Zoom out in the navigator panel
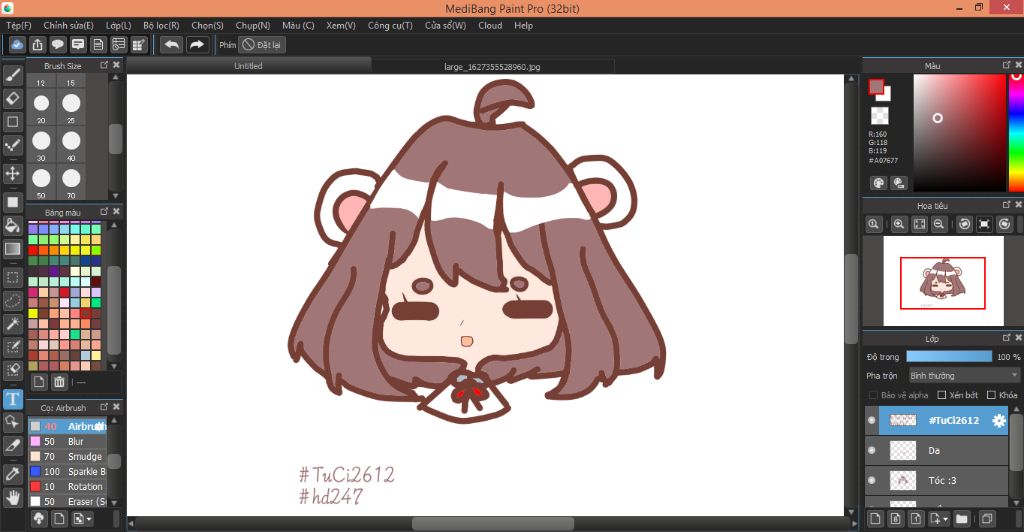Image resolution: width=1024 pixels, height=532 pixels. pyautogui.click(x=939, y=224)
